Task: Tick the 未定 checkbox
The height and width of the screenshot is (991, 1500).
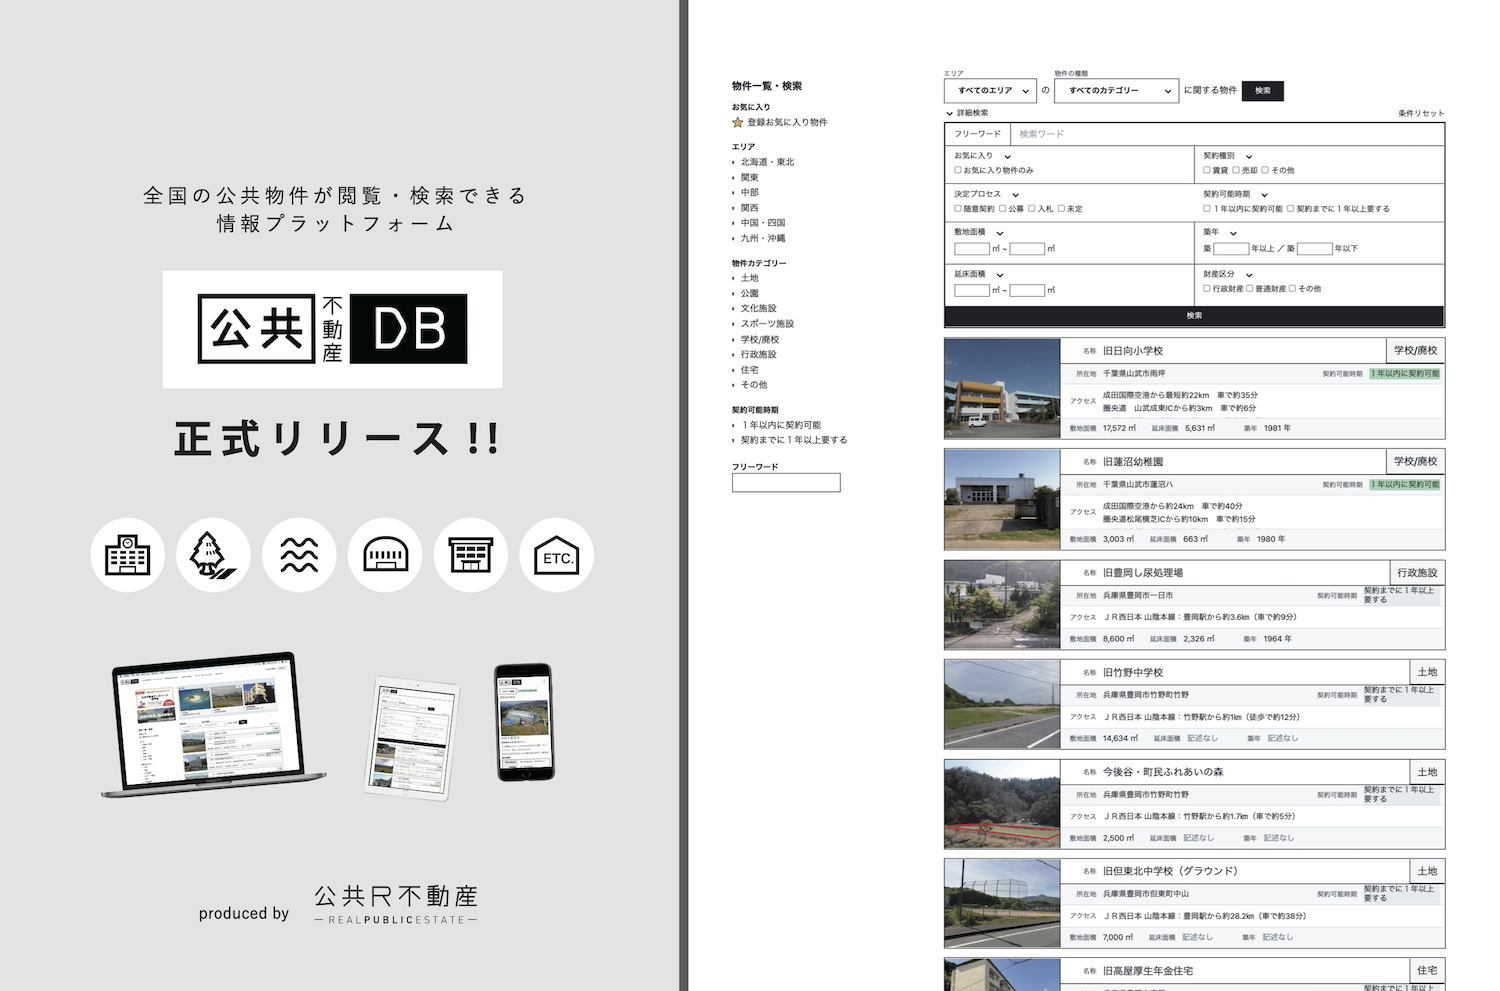Action: coord(1061,209)
